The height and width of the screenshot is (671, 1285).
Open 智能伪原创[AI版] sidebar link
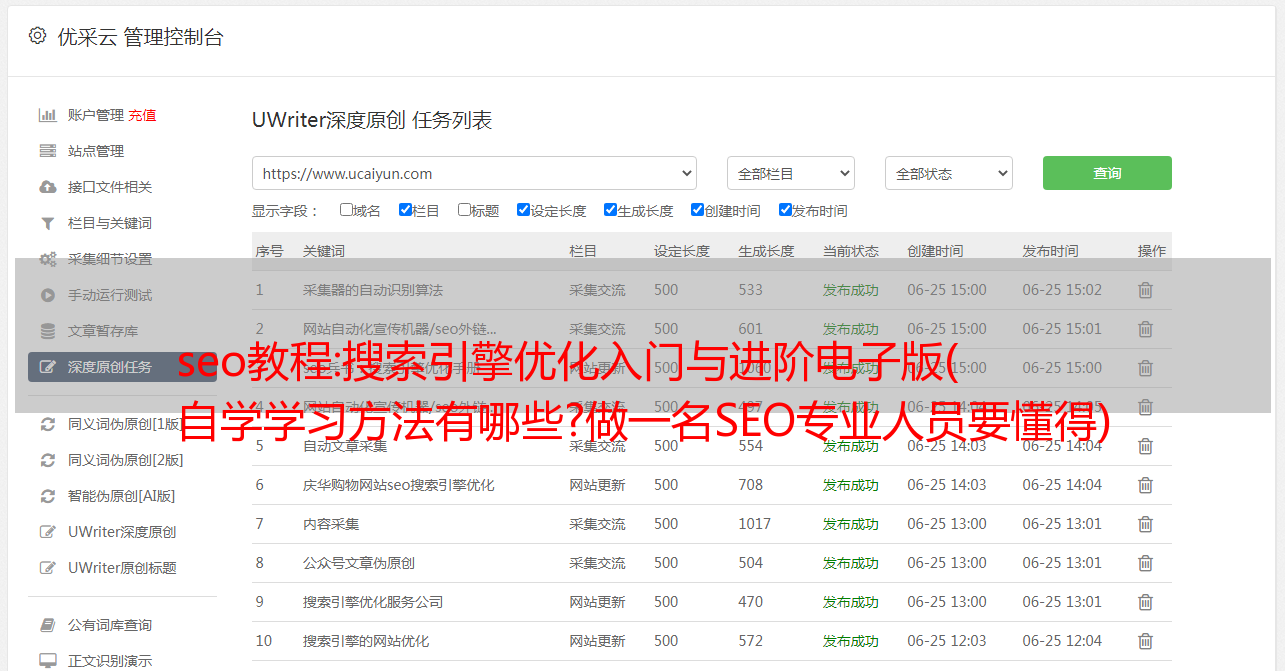click(x=121, y=496)
